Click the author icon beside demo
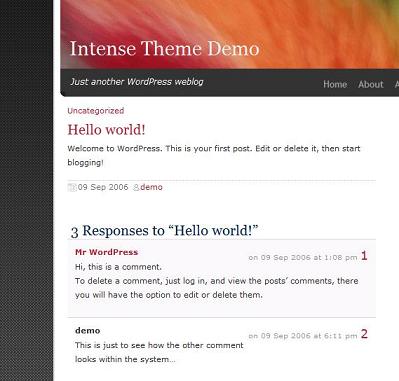Viewport: 399px width, 381px height. (136, 188)
